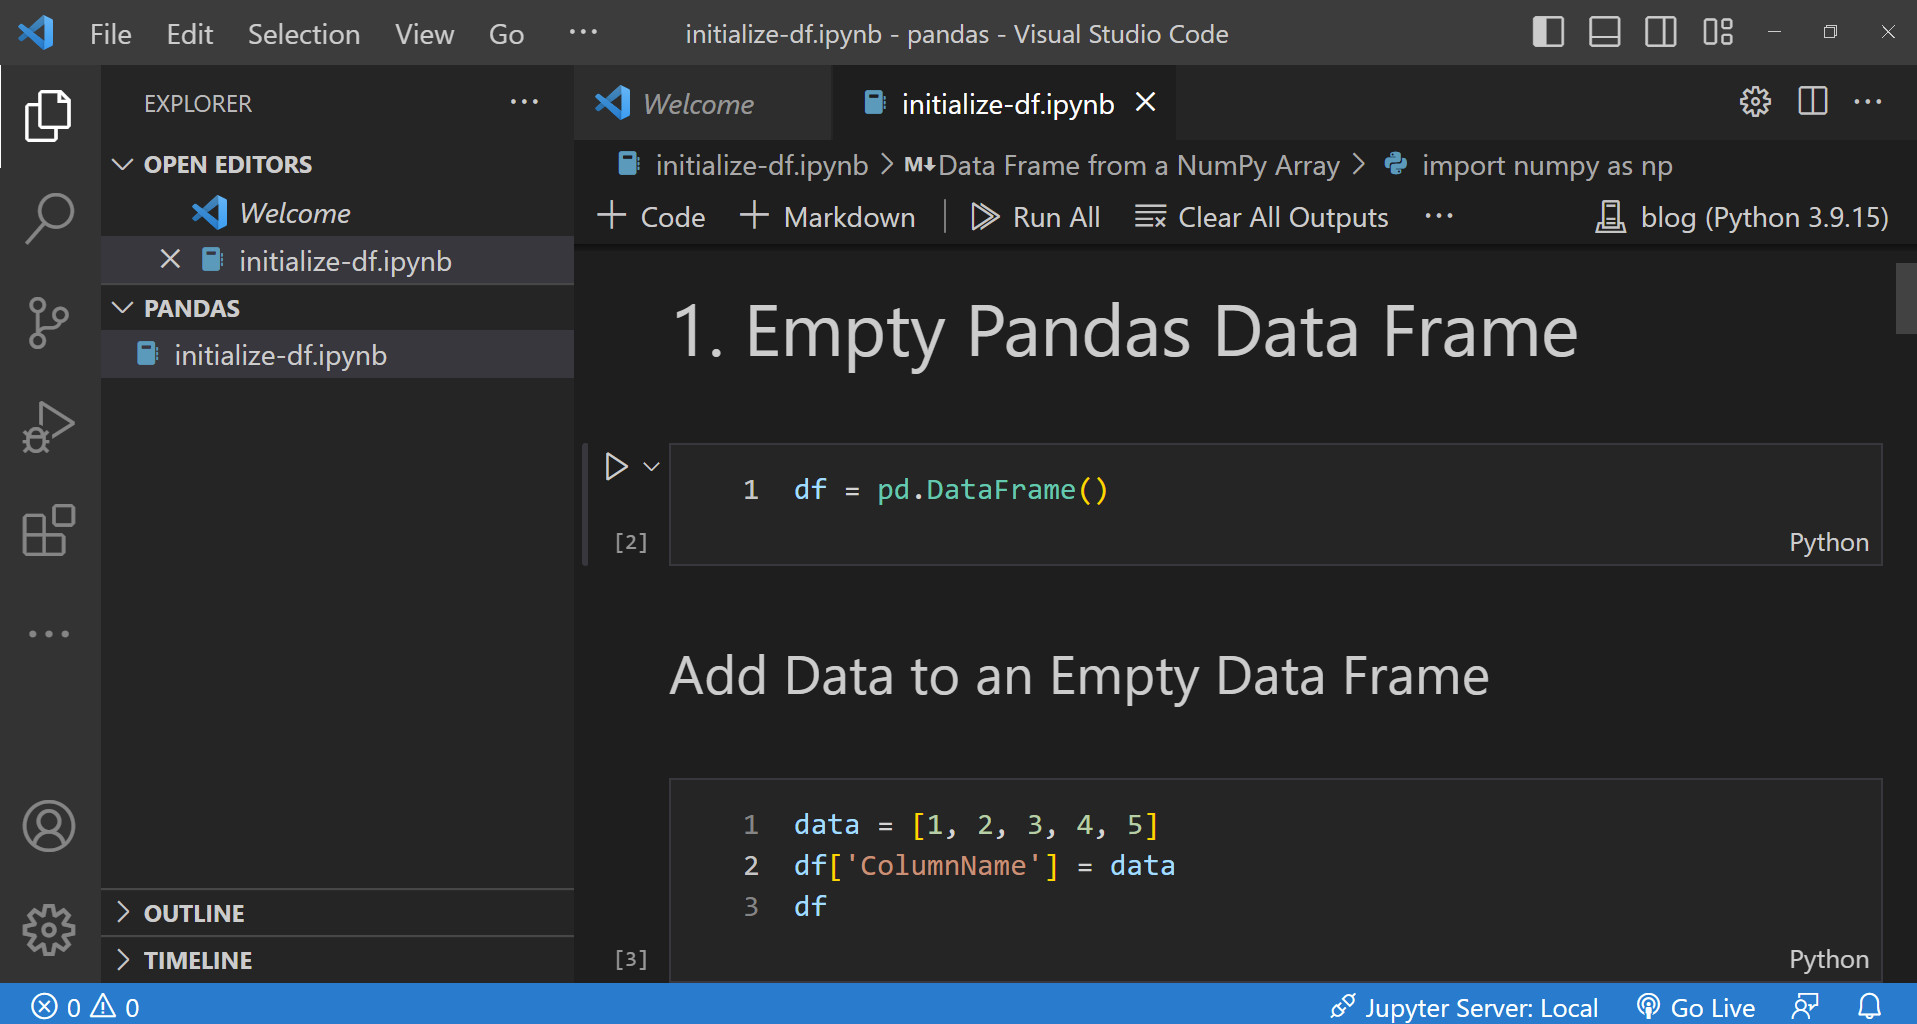Screen dimensions: 1917x1024
Task: Open the Source Control view
Action: (x=48, y=322)
